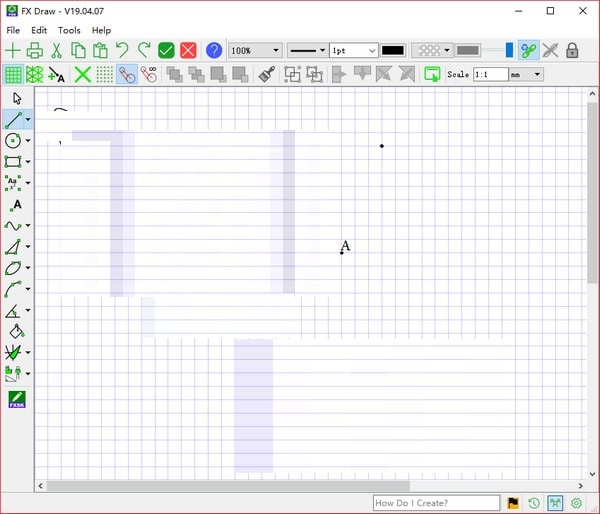Click the horizontal scrollbar thumb
600x514 pixels.
pos(228,486)
